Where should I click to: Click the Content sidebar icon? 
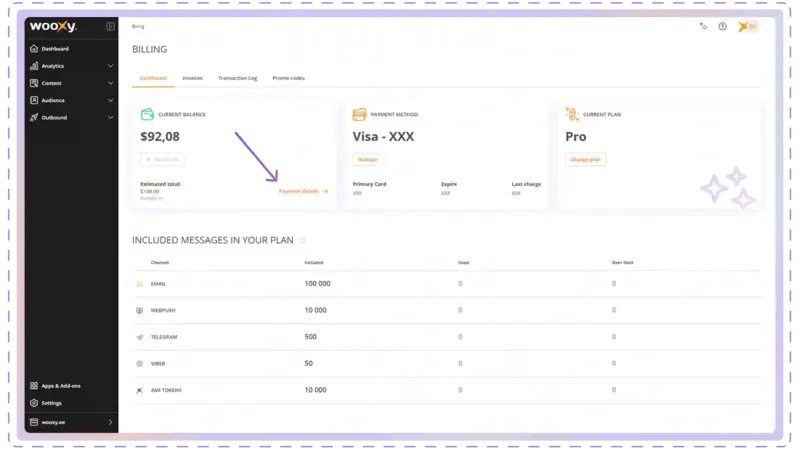click(x=34, y=83)
